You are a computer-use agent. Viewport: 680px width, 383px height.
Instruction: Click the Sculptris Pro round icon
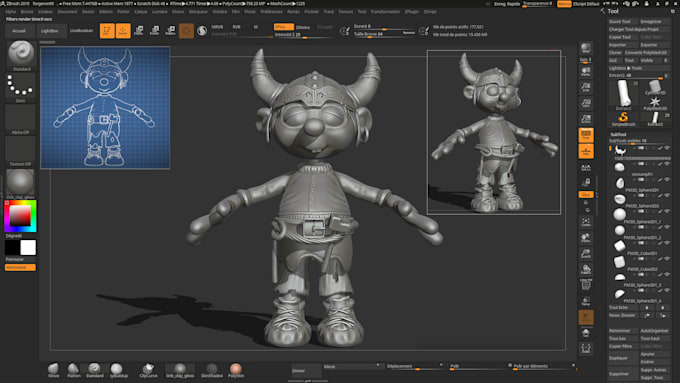click(x=202, y=31)
